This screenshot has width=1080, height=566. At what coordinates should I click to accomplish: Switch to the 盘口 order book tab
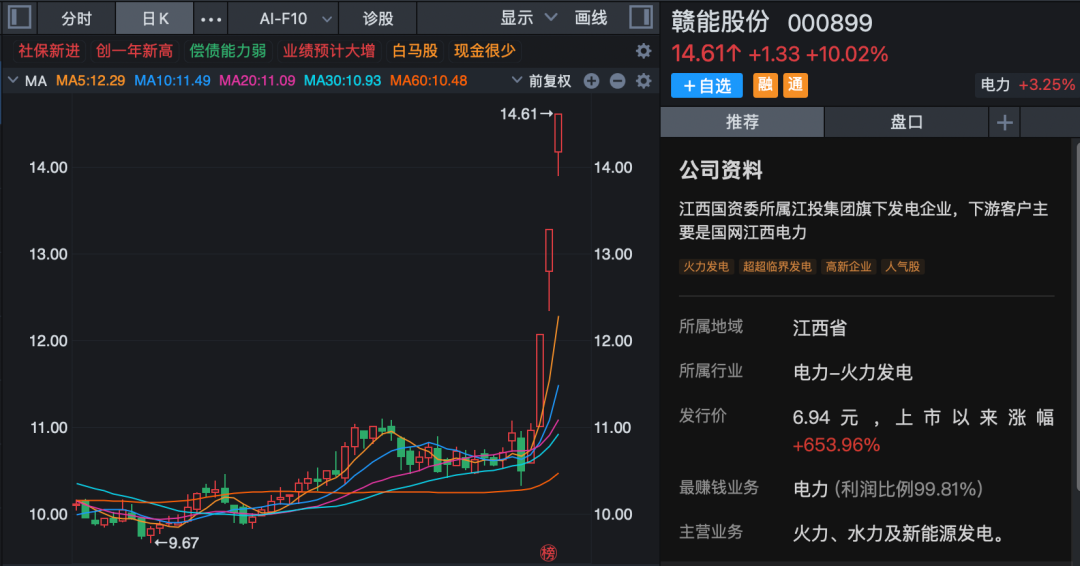point(906,122)
